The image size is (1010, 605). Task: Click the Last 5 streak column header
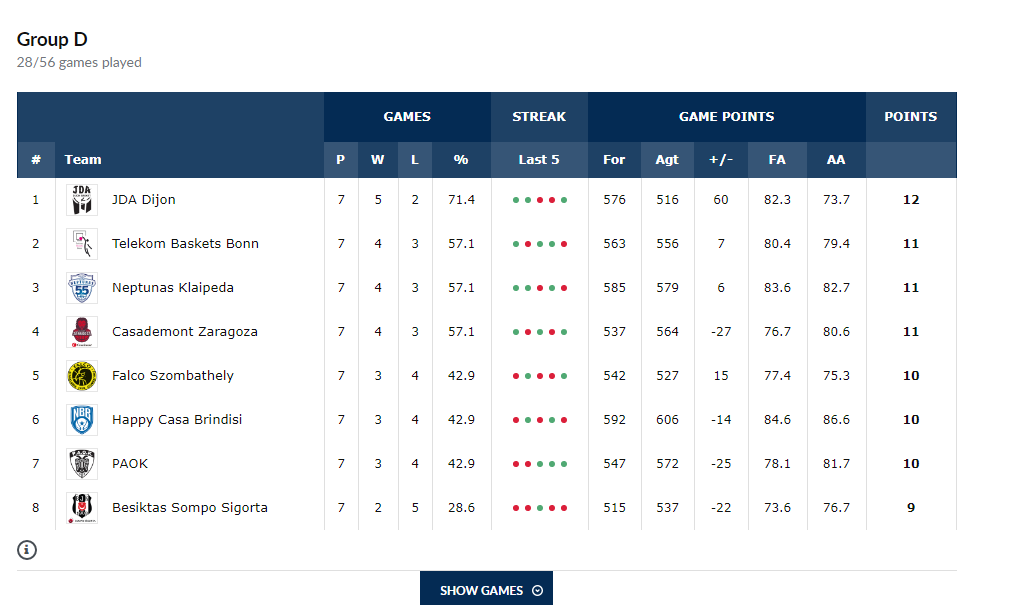tap(539, 159)
